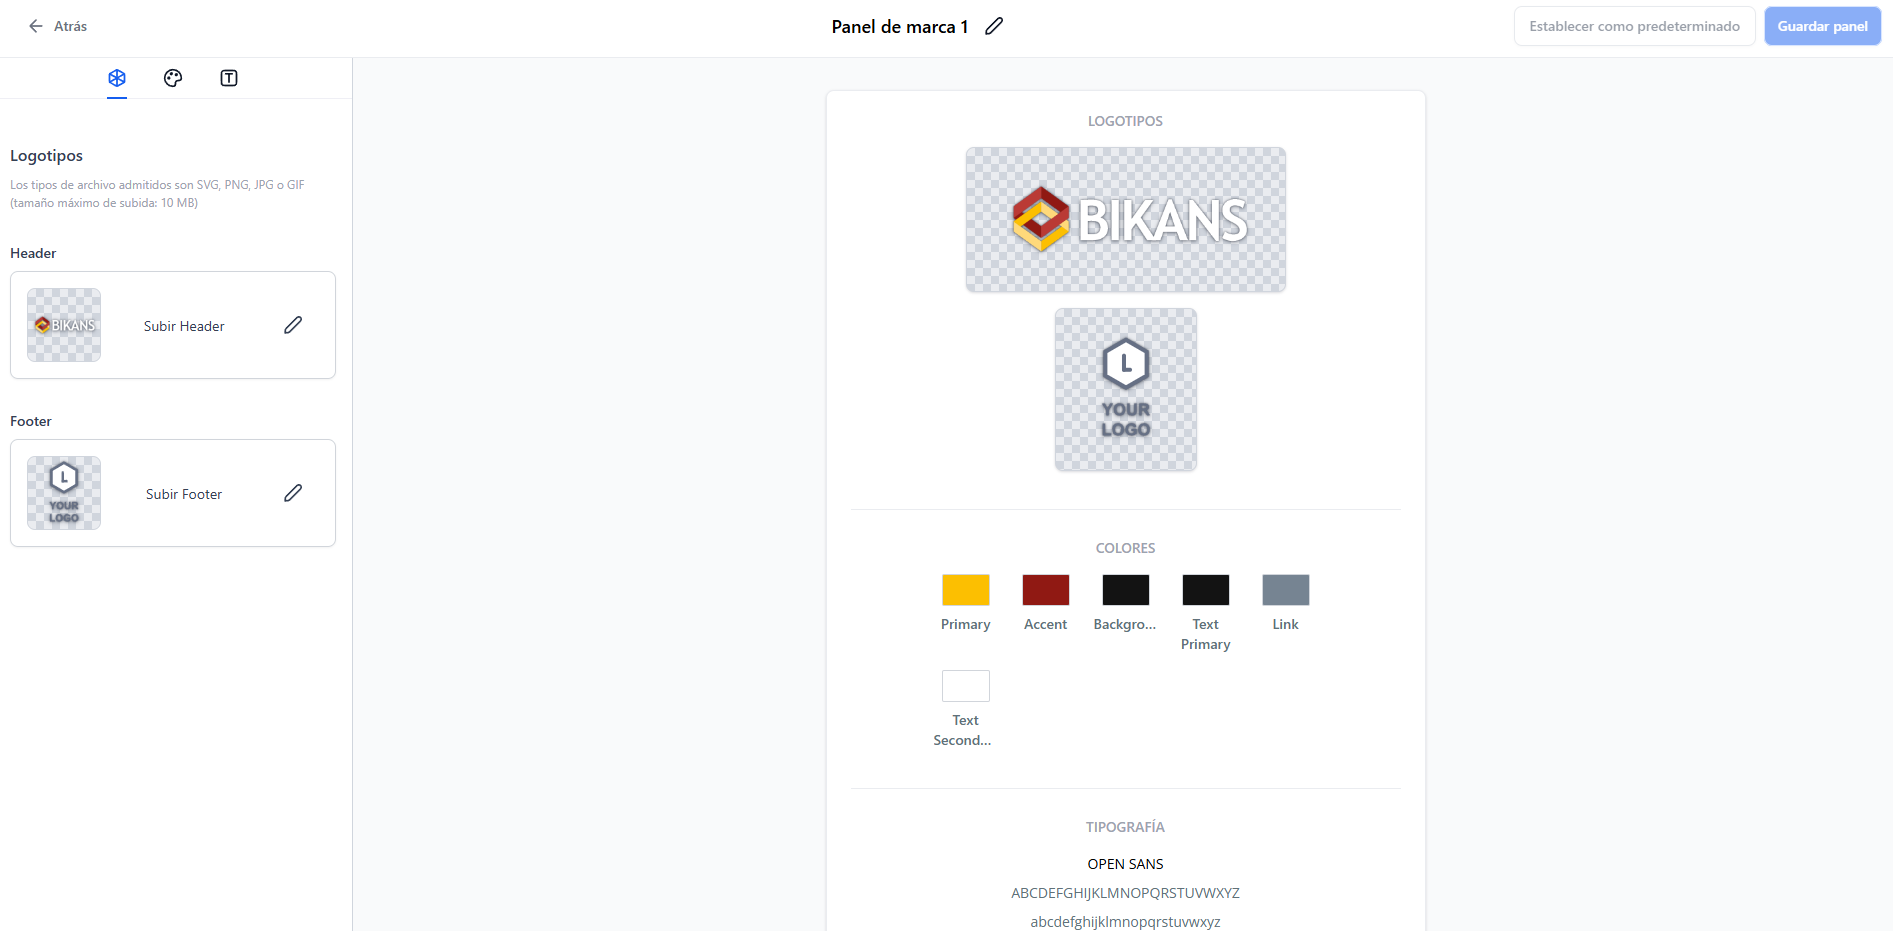Click the large BIKANS logo preview
This screenshot has height=931, width=1893.
1126,220
